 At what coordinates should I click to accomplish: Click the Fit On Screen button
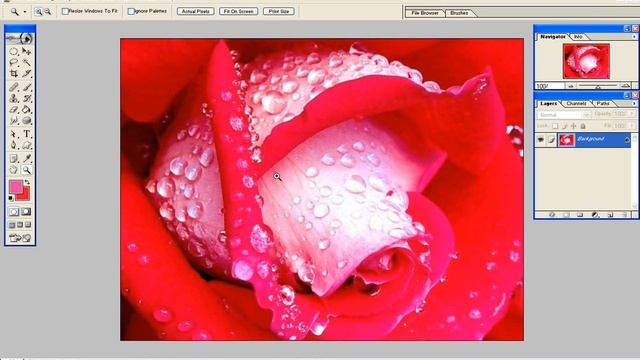click(x=238, y=11)
